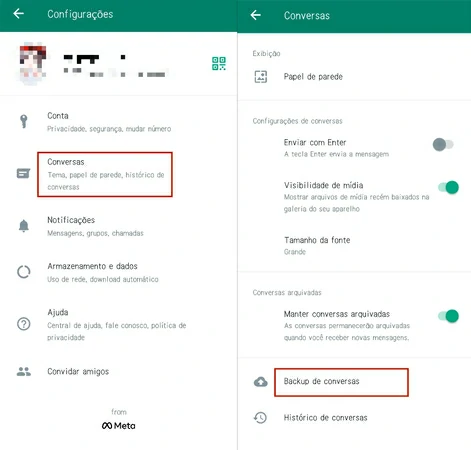Click the wallpaper icon beside Papel de parede
Screen dimensions: 471x450
point(261,77)
